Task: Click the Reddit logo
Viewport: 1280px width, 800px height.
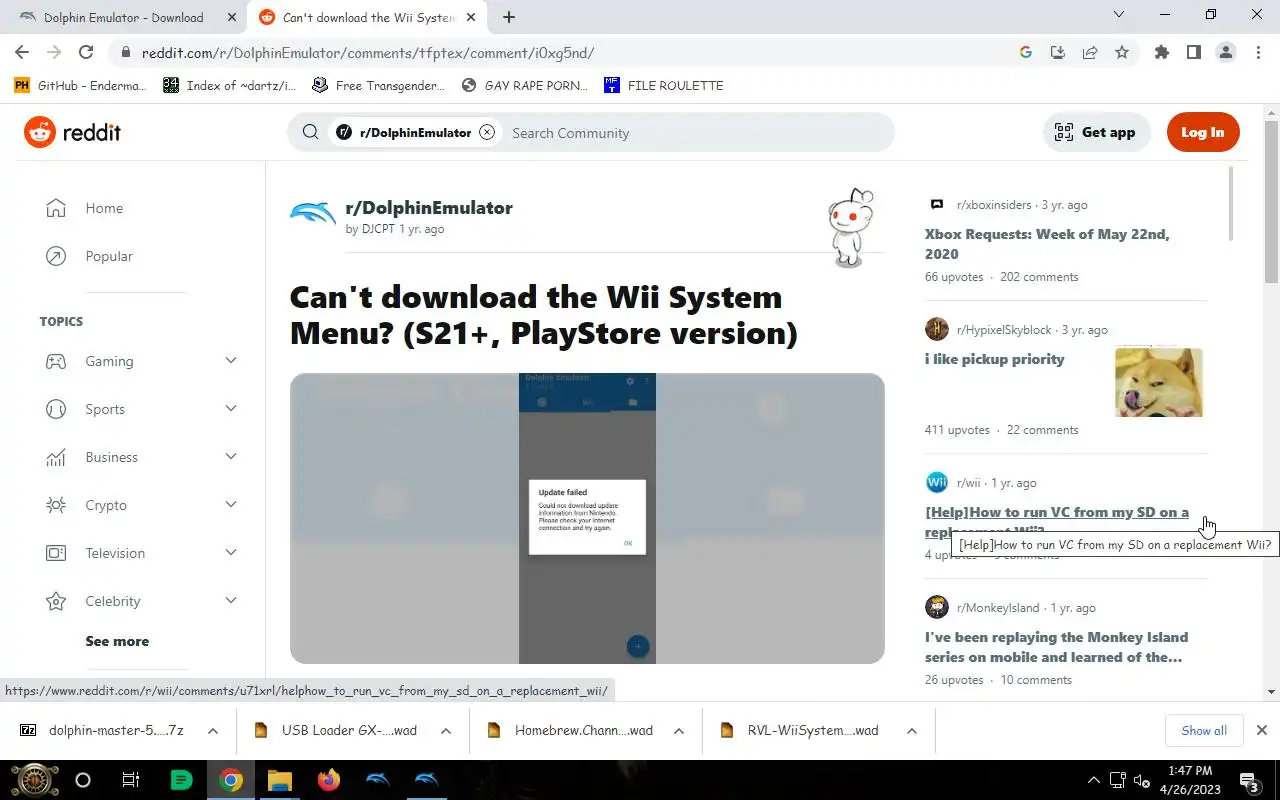Action: 73,132
